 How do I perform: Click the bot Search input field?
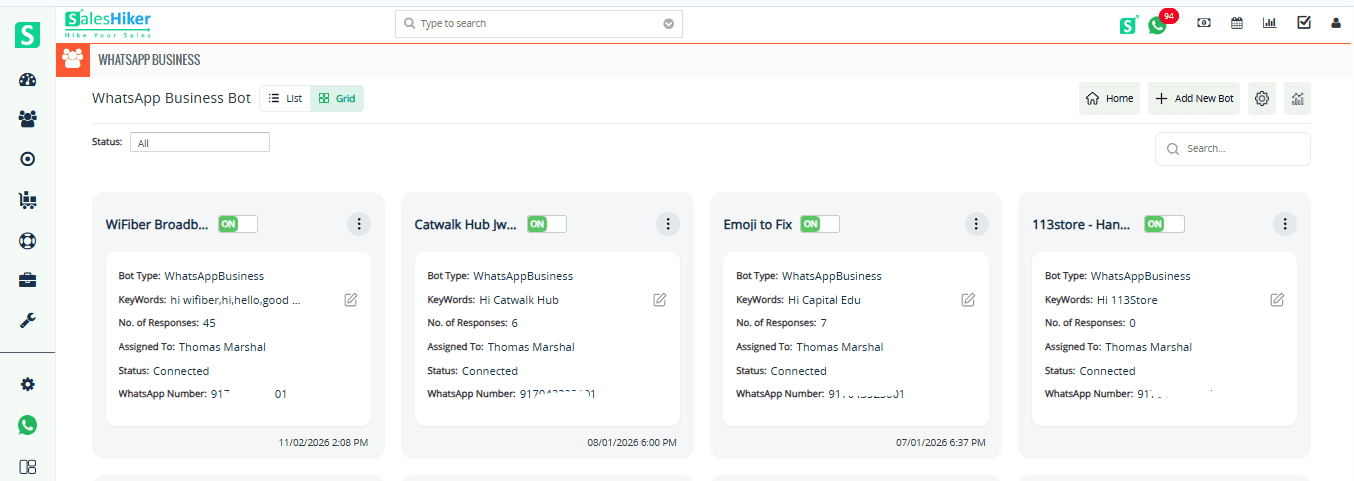[x=1242, y=149]
